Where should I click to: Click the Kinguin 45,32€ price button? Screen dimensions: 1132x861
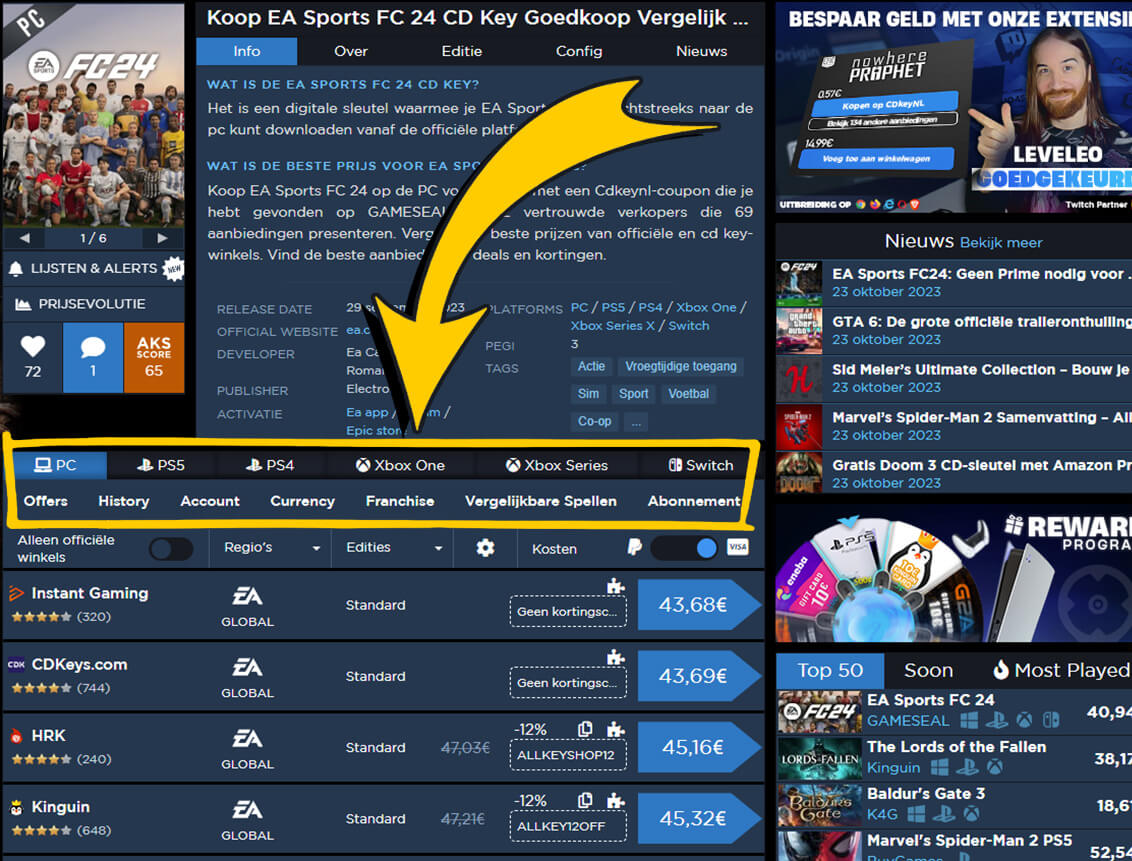tap(699, 818)
